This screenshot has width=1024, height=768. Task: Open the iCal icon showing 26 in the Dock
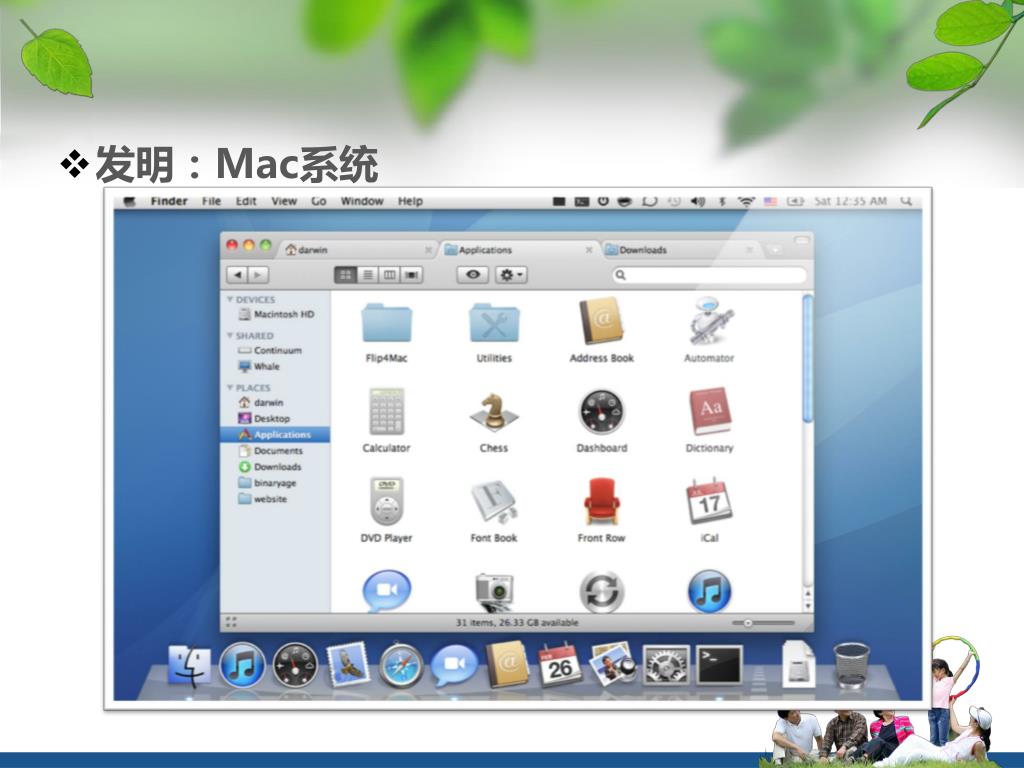(560, 665)
